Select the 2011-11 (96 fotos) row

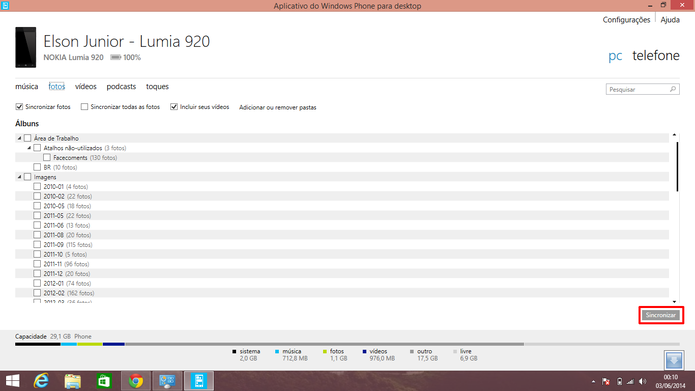pyautogui.click(x=342, y=264)
